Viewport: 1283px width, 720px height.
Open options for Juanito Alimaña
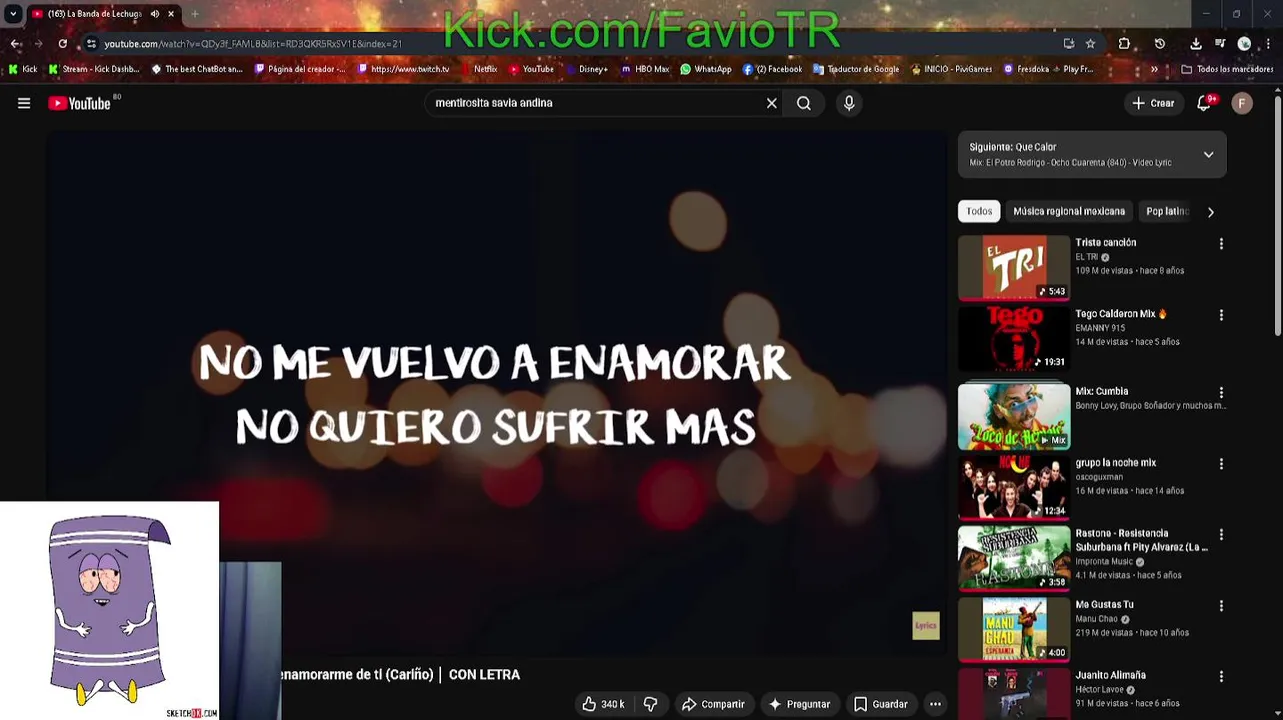[1221, 677]
